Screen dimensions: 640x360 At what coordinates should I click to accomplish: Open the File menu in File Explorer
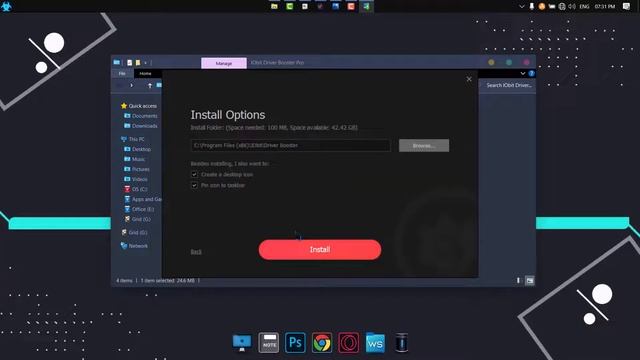click(122, 73)
